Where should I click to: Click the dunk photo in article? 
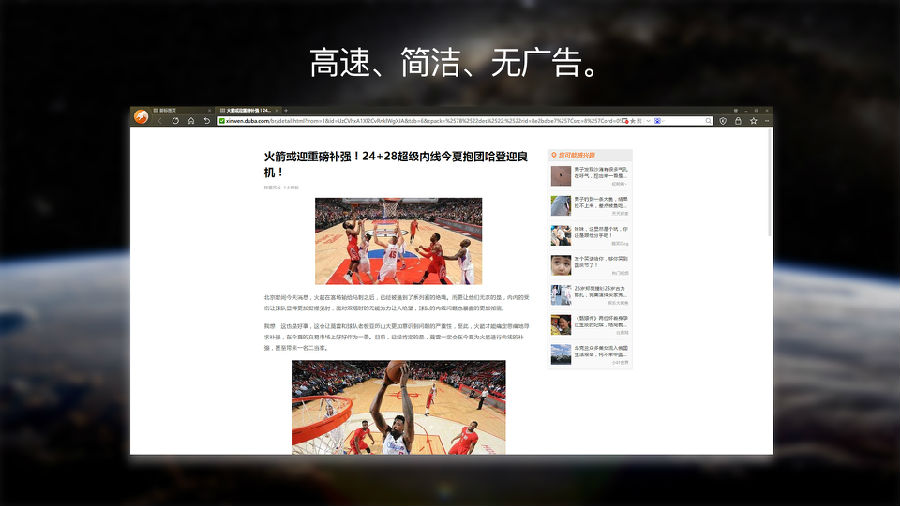point(398,407)
